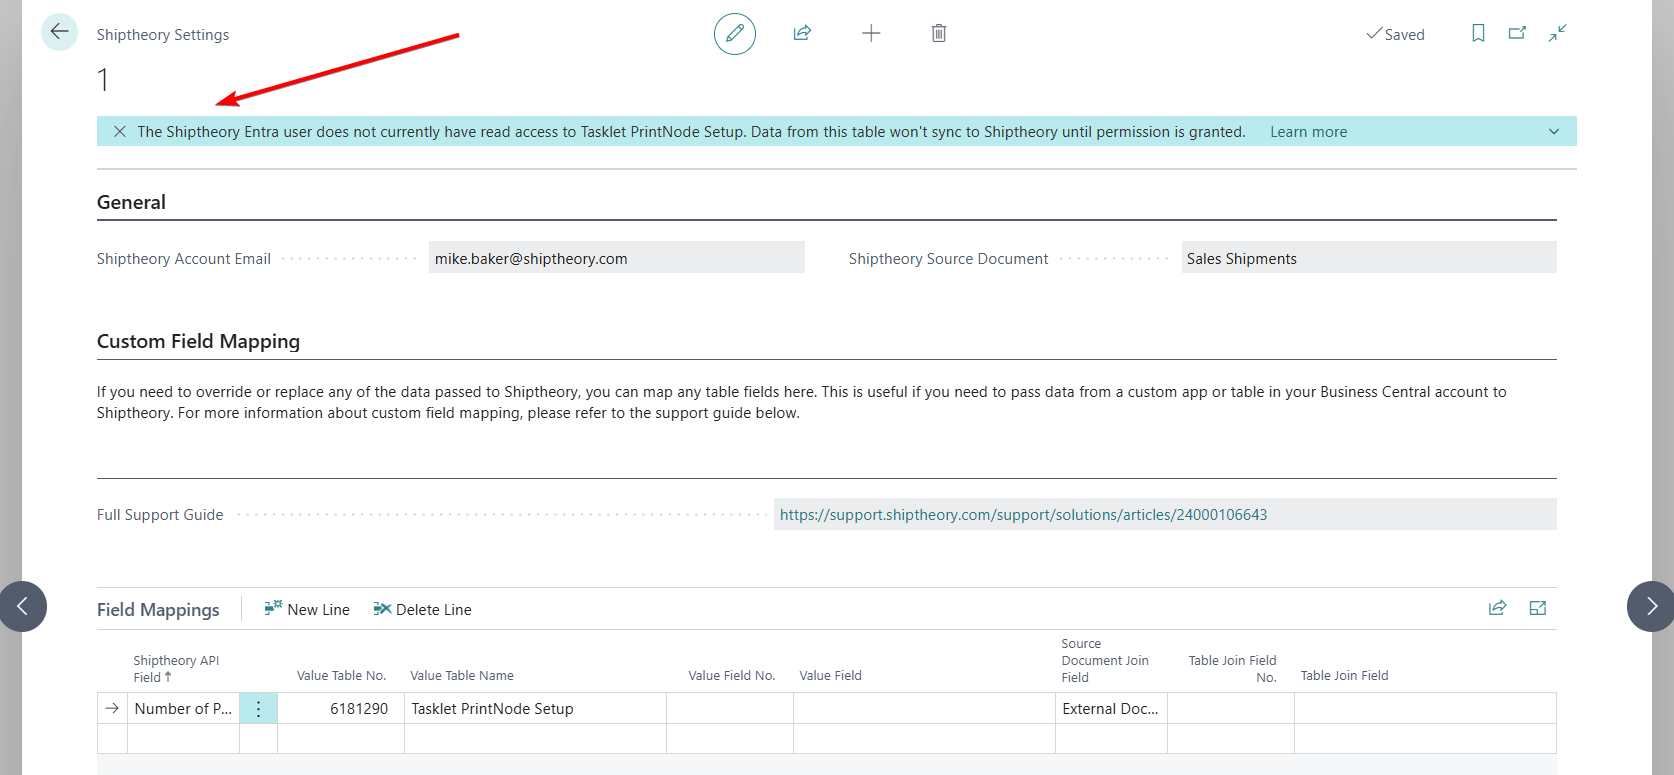Click the pencil edit icon
The image size is (1674, 775).
point(735,34)
